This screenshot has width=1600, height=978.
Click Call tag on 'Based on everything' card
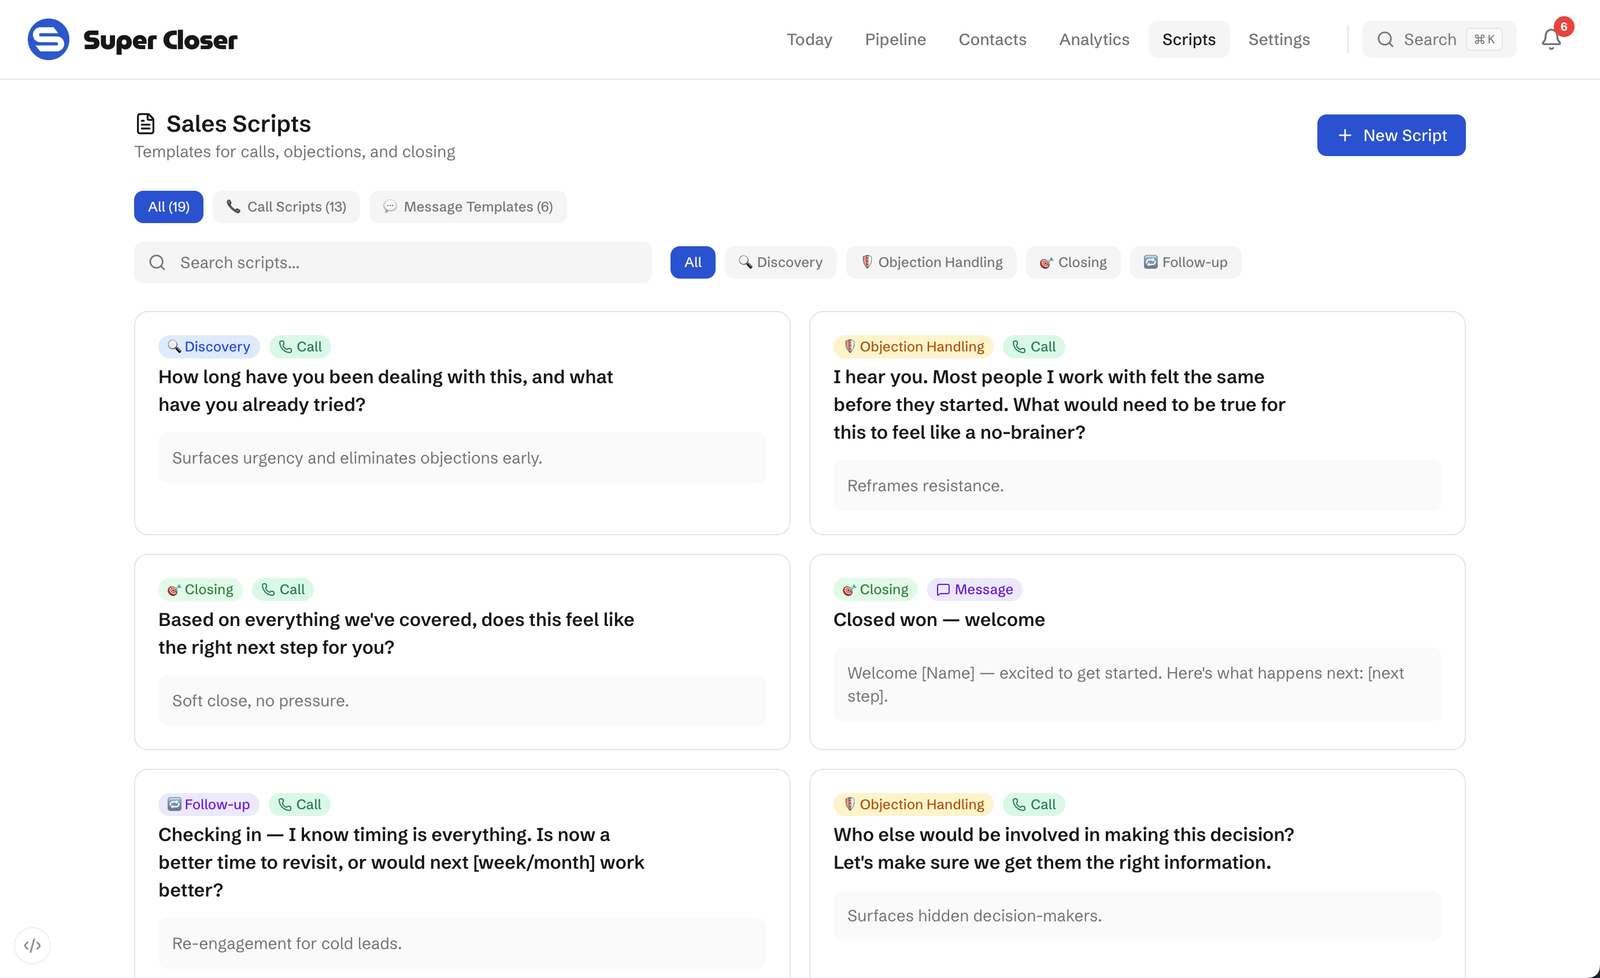pos(283,589)
